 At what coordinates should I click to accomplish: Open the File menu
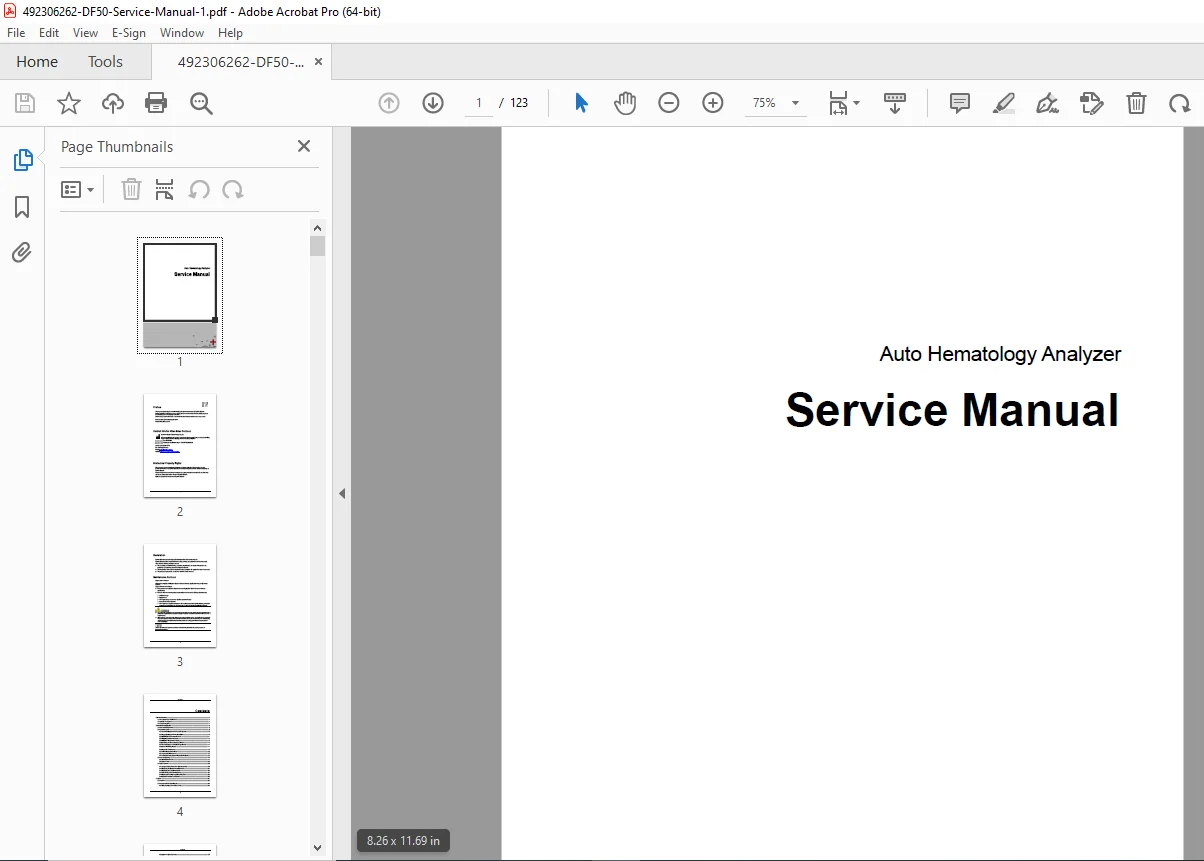point(16,33)
